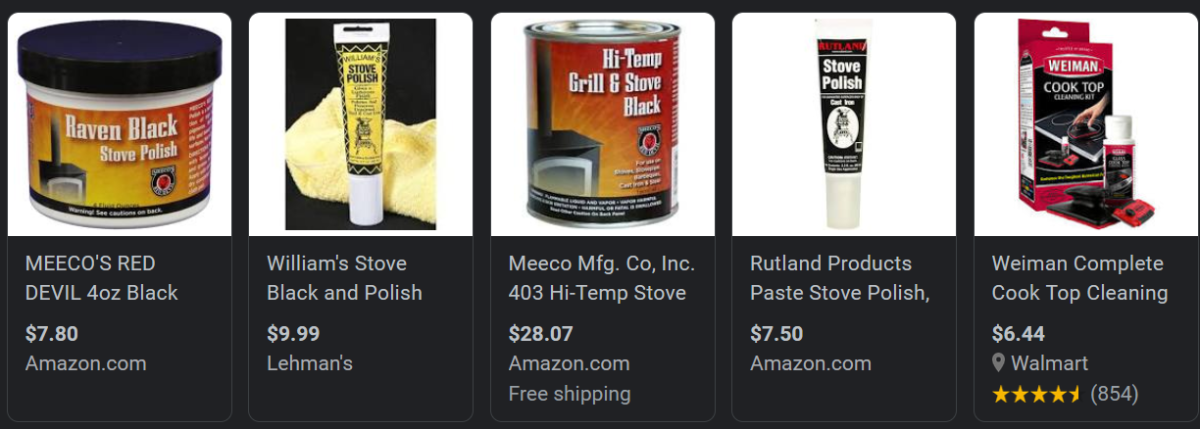The image size is (1200, 429).
Task: Click the $28.07 price on Meeco listing
Action: click(541, 334)
